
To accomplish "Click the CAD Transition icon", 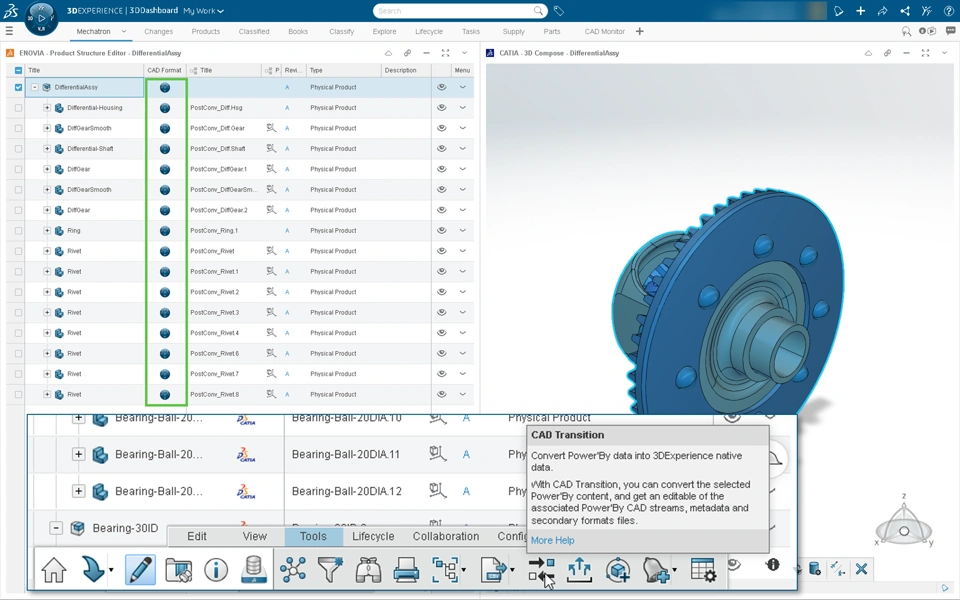I will click(541, 570).
